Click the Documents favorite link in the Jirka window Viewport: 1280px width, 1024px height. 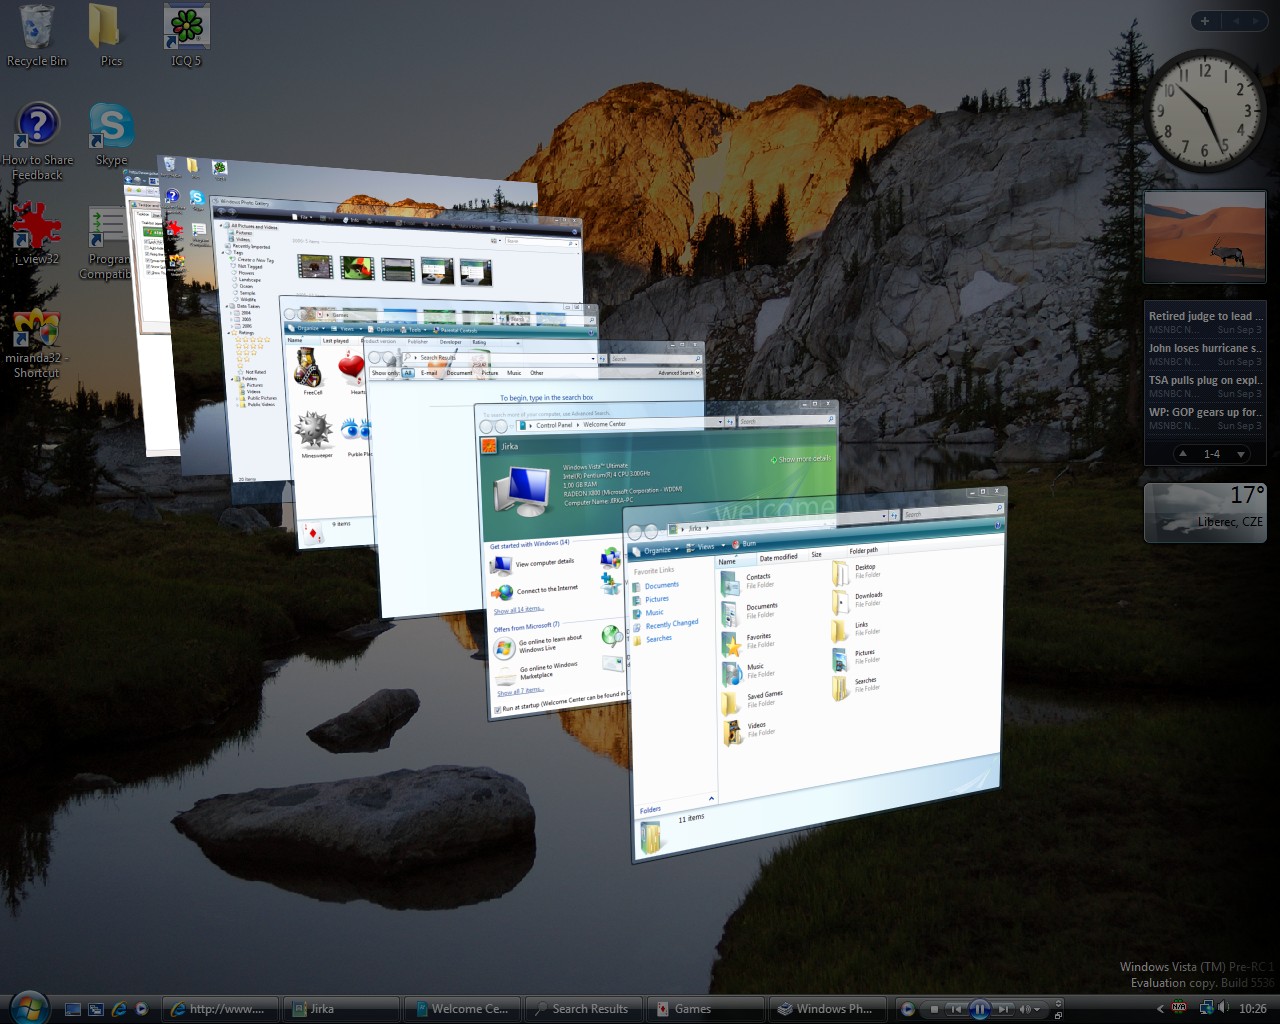click(661, 585)
